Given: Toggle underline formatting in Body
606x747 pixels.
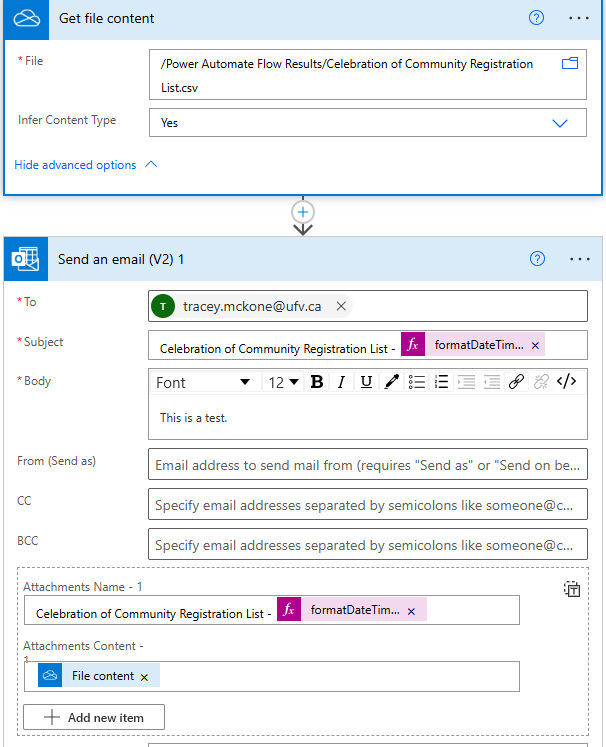Looking at the screenshot, I should coord(366,382).
